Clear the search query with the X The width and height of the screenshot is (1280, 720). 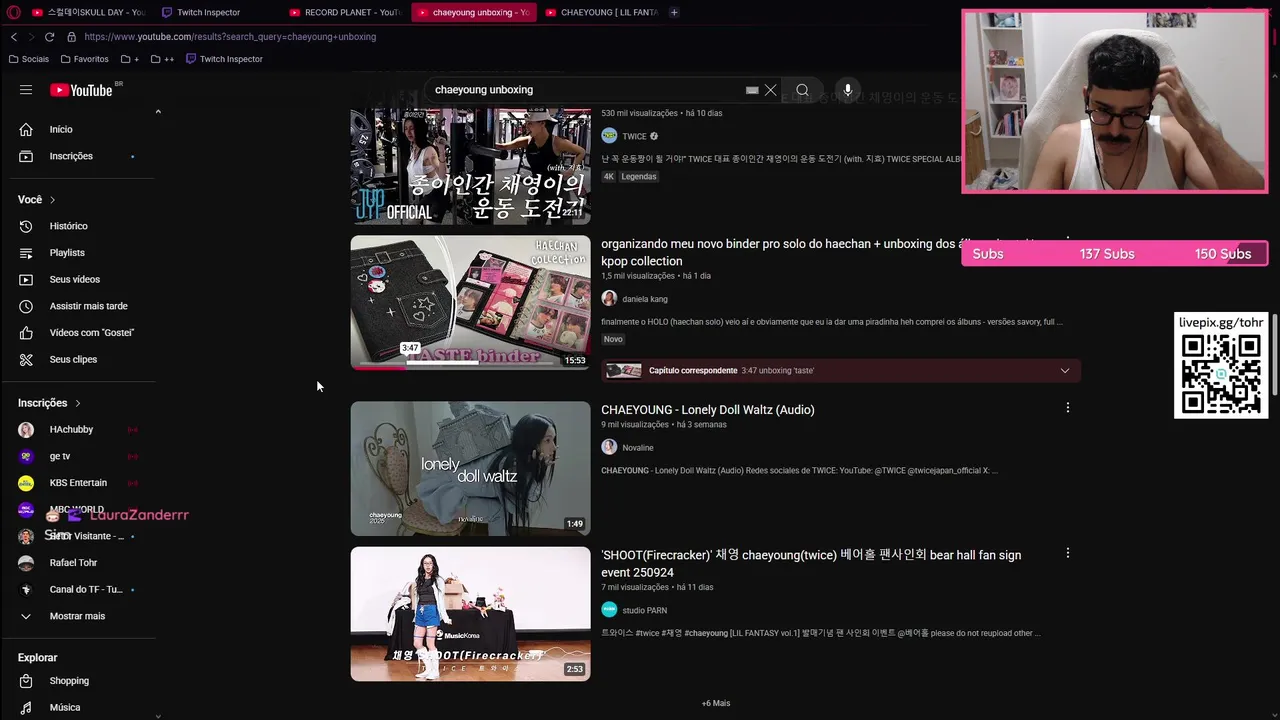[771, 90]
